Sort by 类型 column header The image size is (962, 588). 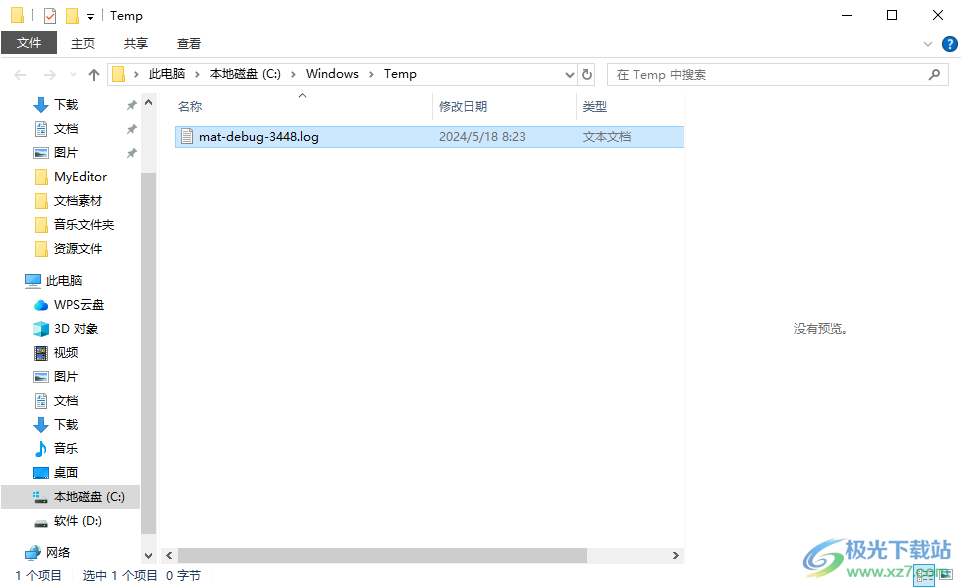click(x=595, y=107)
